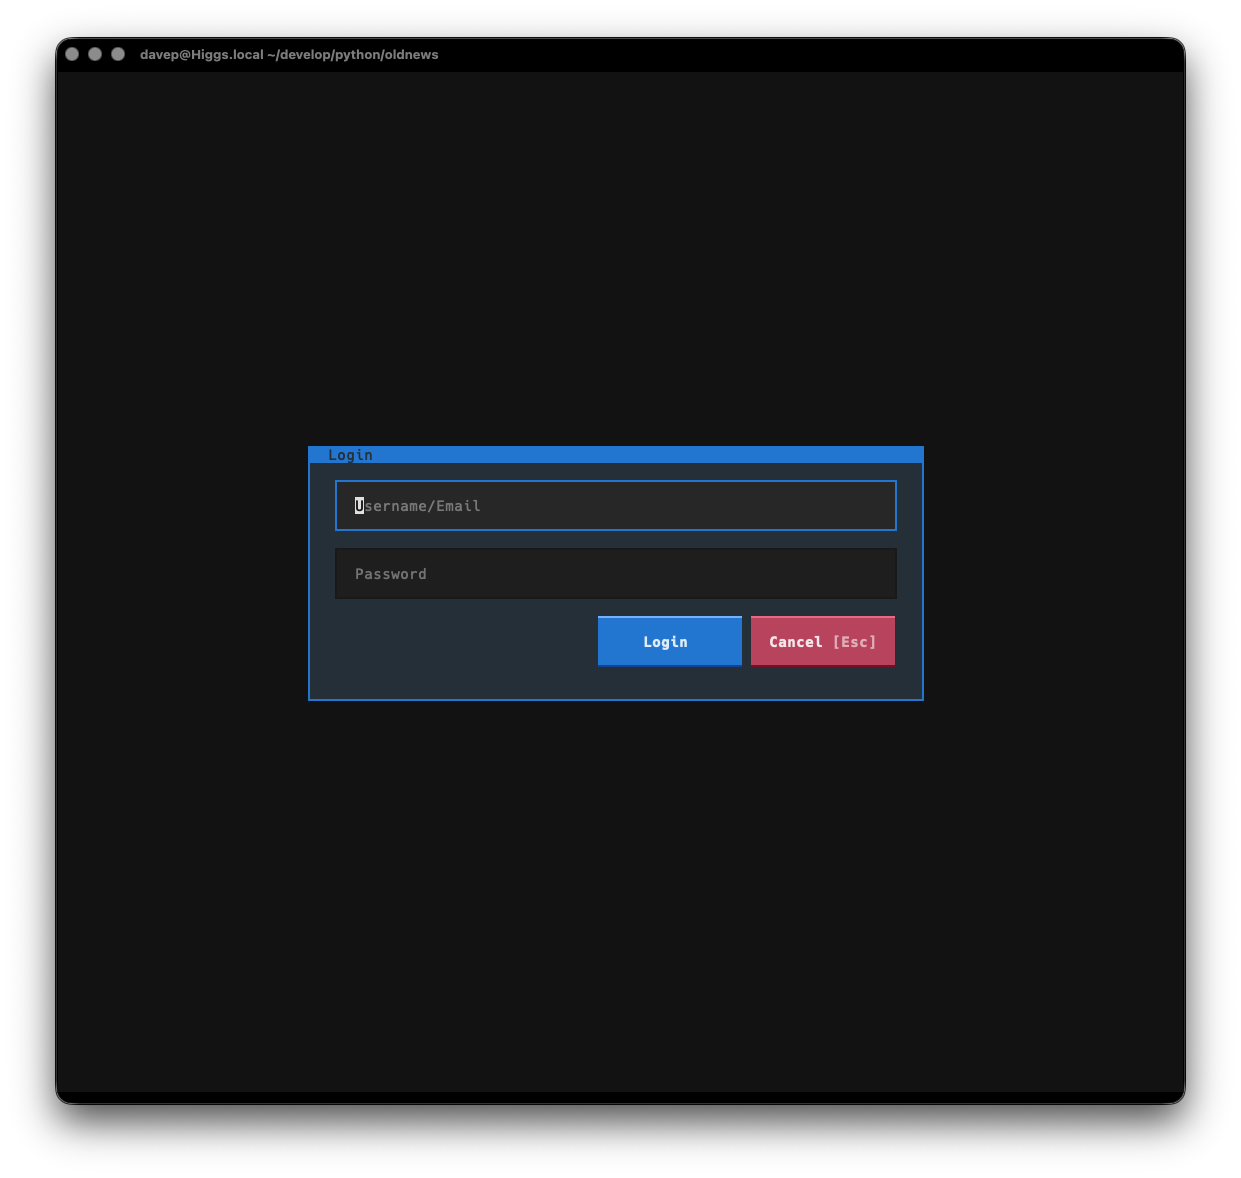This screenshot has width=1241, height=1178.
Task: Click the green zoom traffic light
Action: point(117,54)
